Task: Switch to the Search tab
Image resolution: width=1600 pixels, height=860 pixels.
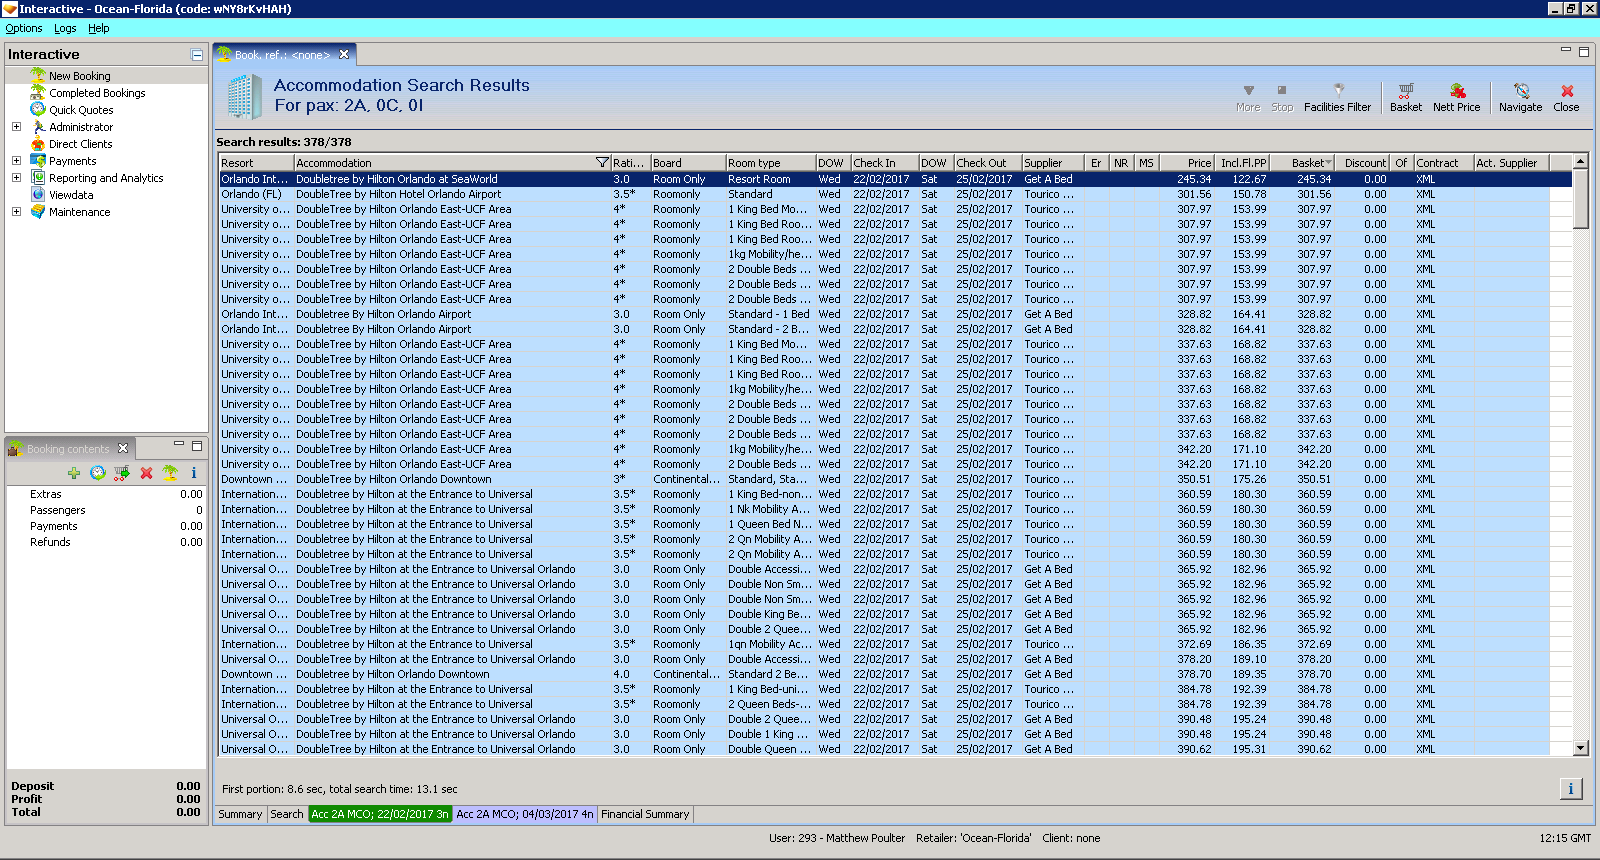Action: [287, 814]
